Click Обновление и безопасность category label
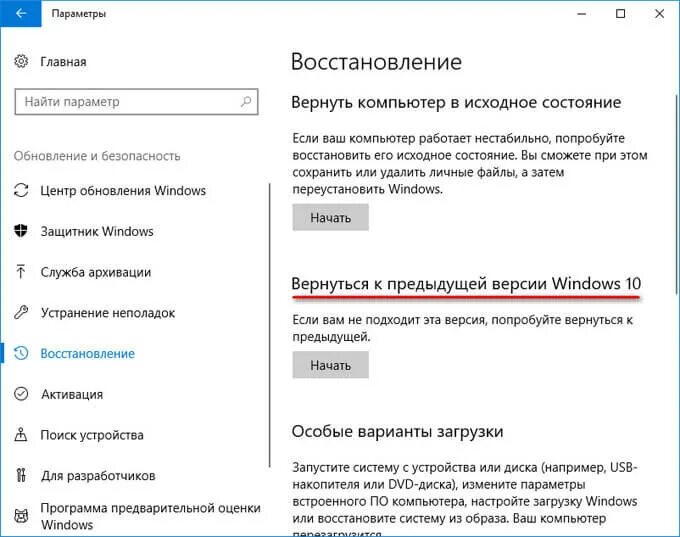Image resolution: width=680 pixels, height=537 pixels. 97,156
